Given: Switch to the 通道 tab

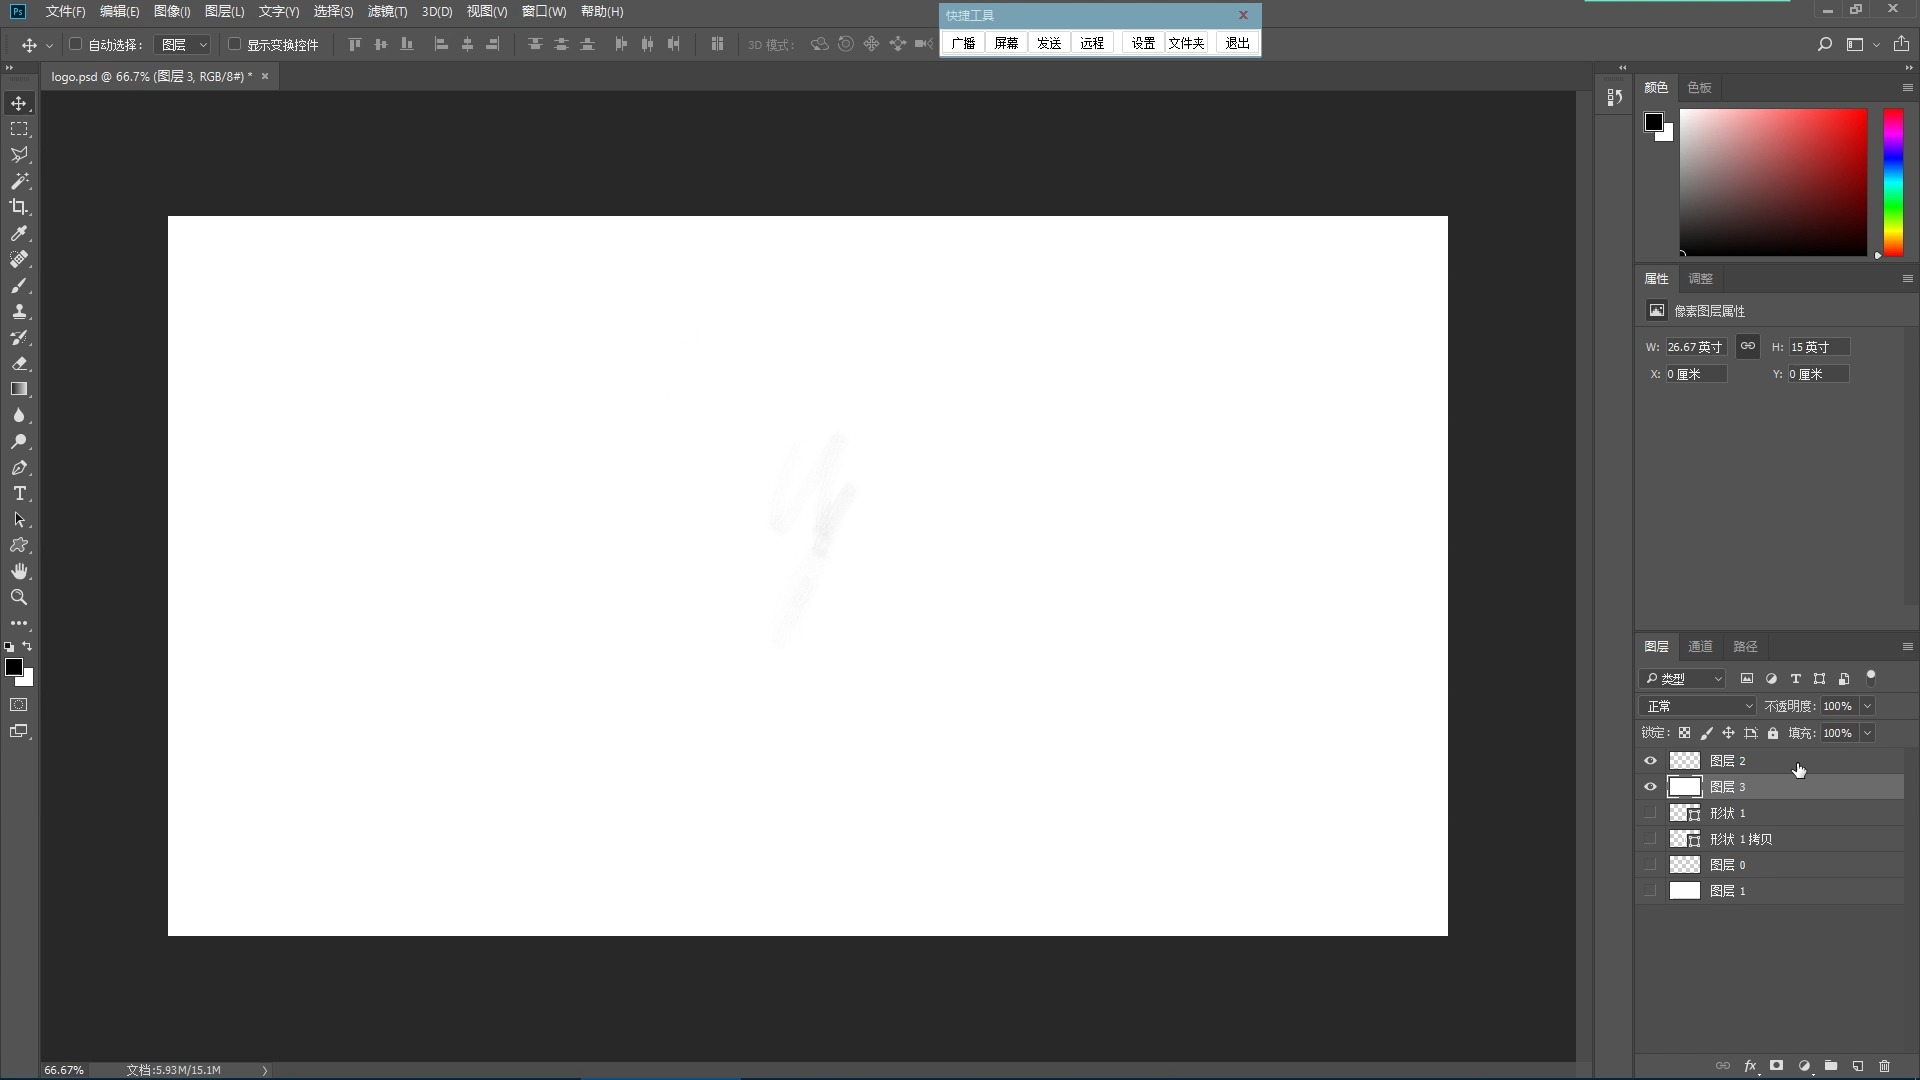Looking at the screenshot, I should point(1700,647).
